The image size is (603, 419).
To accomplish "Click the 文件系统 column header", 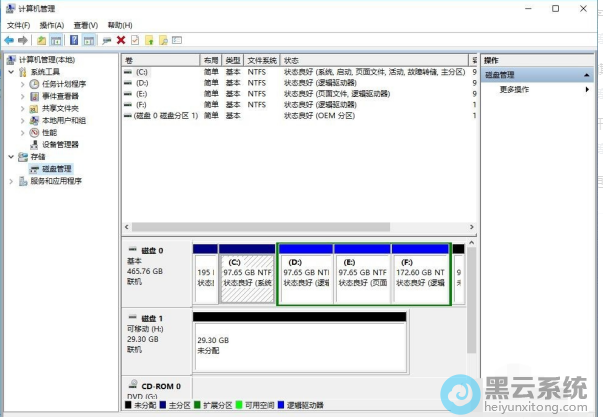I will pos(262,60).
